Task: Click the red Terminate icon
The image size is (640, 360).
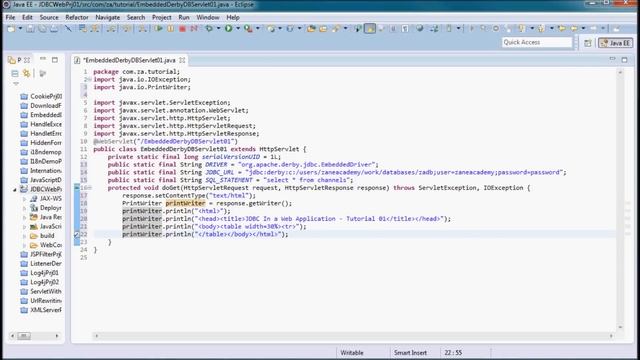Action: tap(182, 29)
